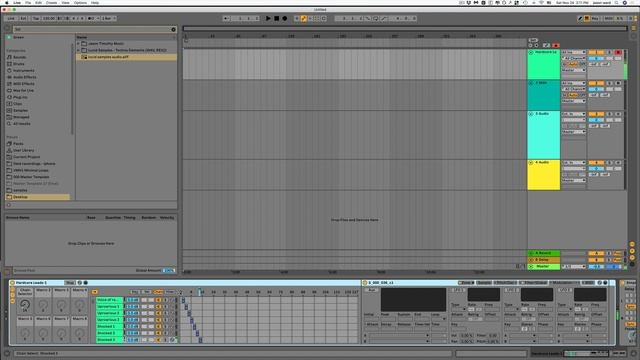Open the Sounds browser category

tap(19, 57)
